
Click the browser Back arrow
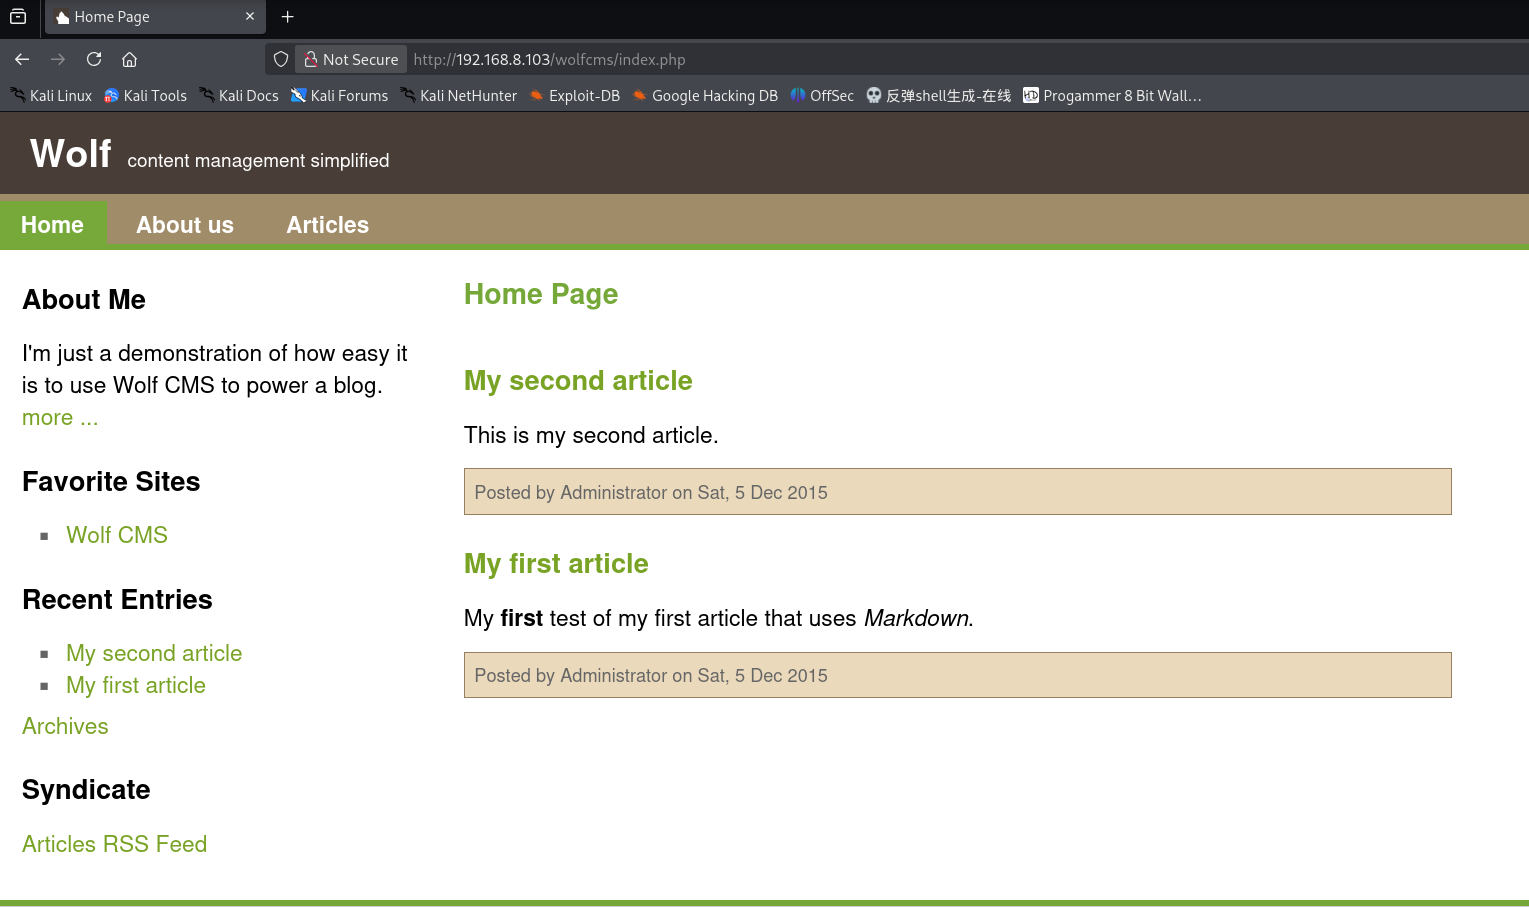coord(22,59)
